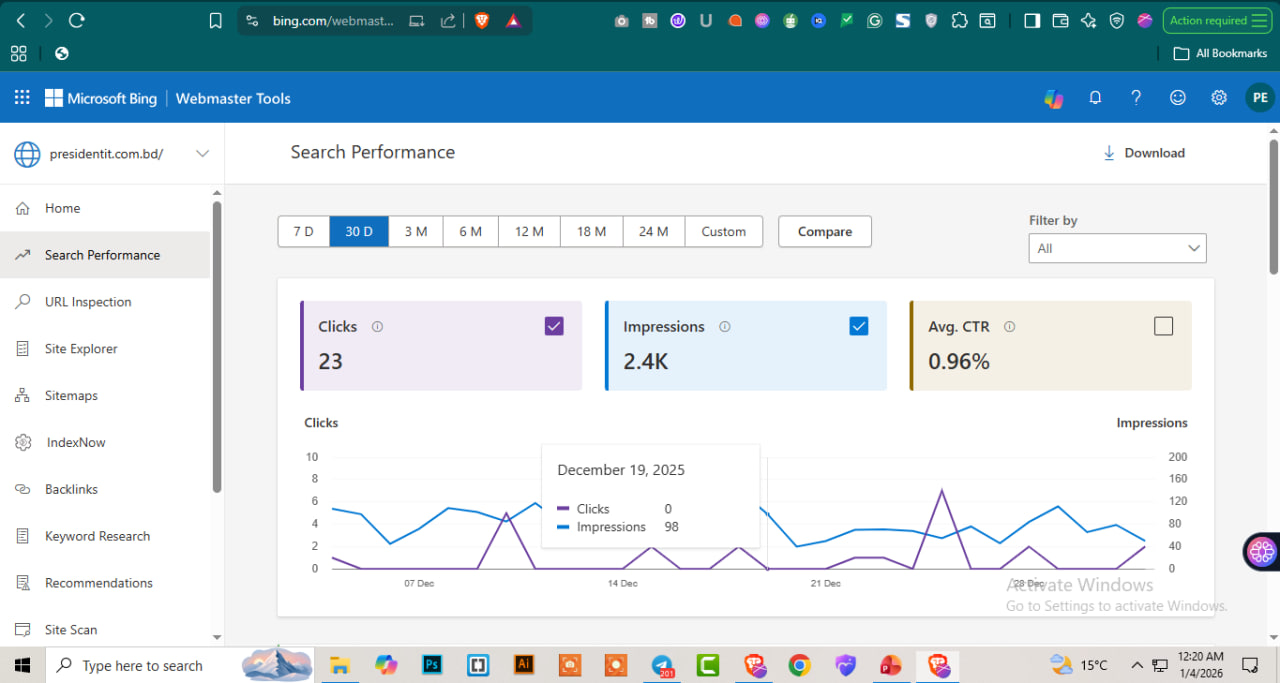
Task: Uncheck the Clicks metric checkbox
Action: (554, 326)
